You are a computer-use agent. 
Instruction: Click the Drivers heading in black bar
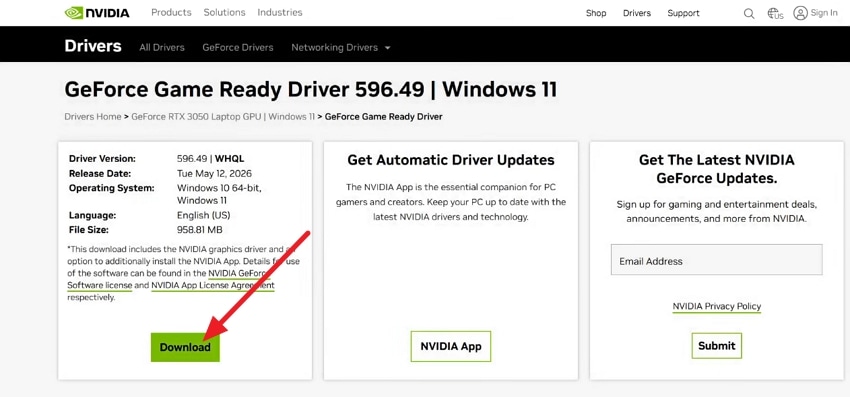[x=93, y=46]
